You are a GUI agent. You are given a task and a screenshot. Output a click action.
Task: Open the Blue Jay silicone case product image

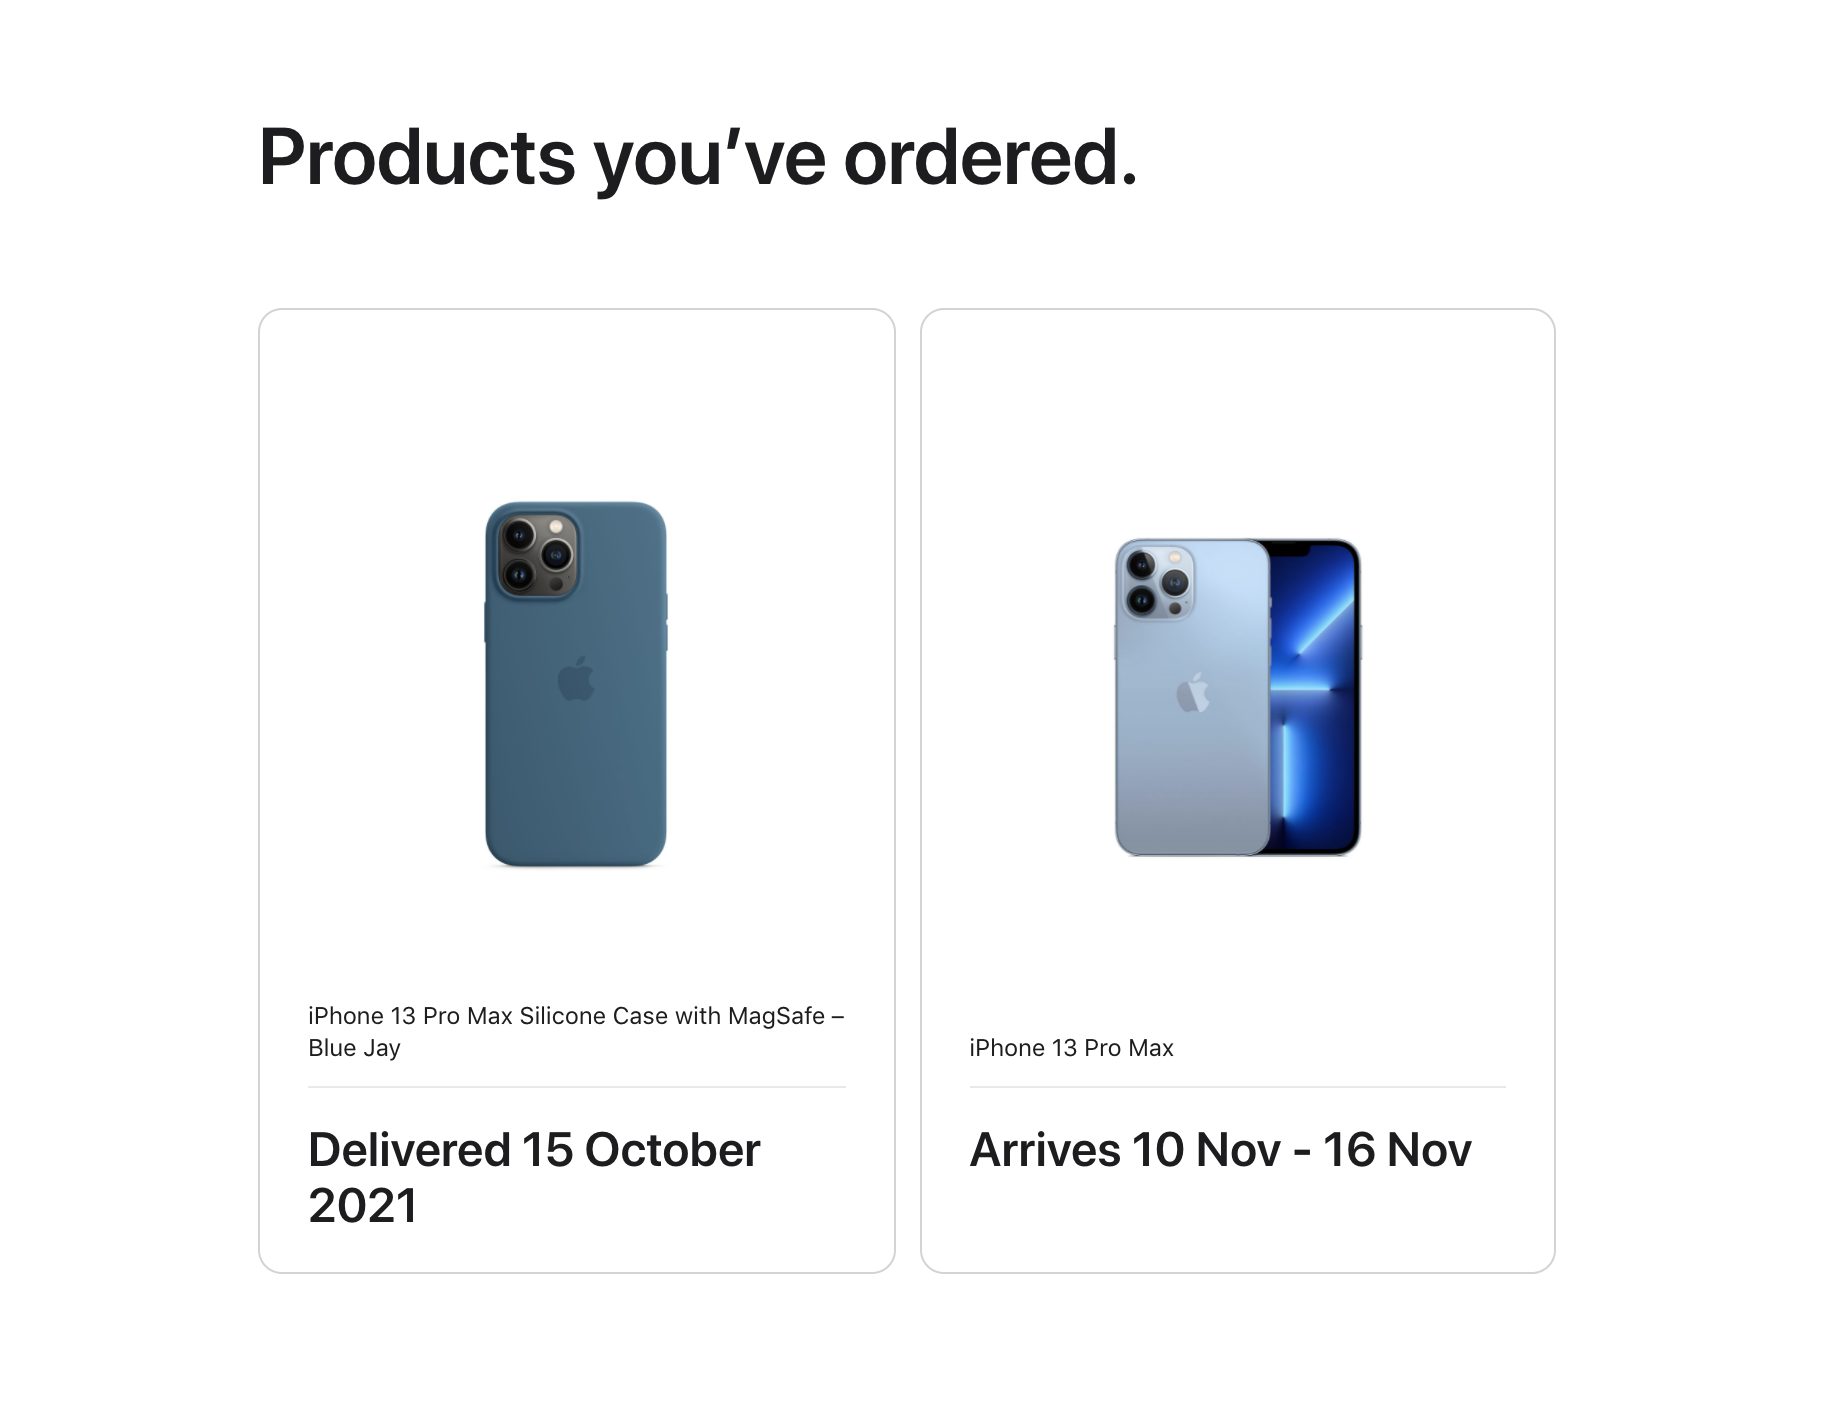(x=576, y=684)
